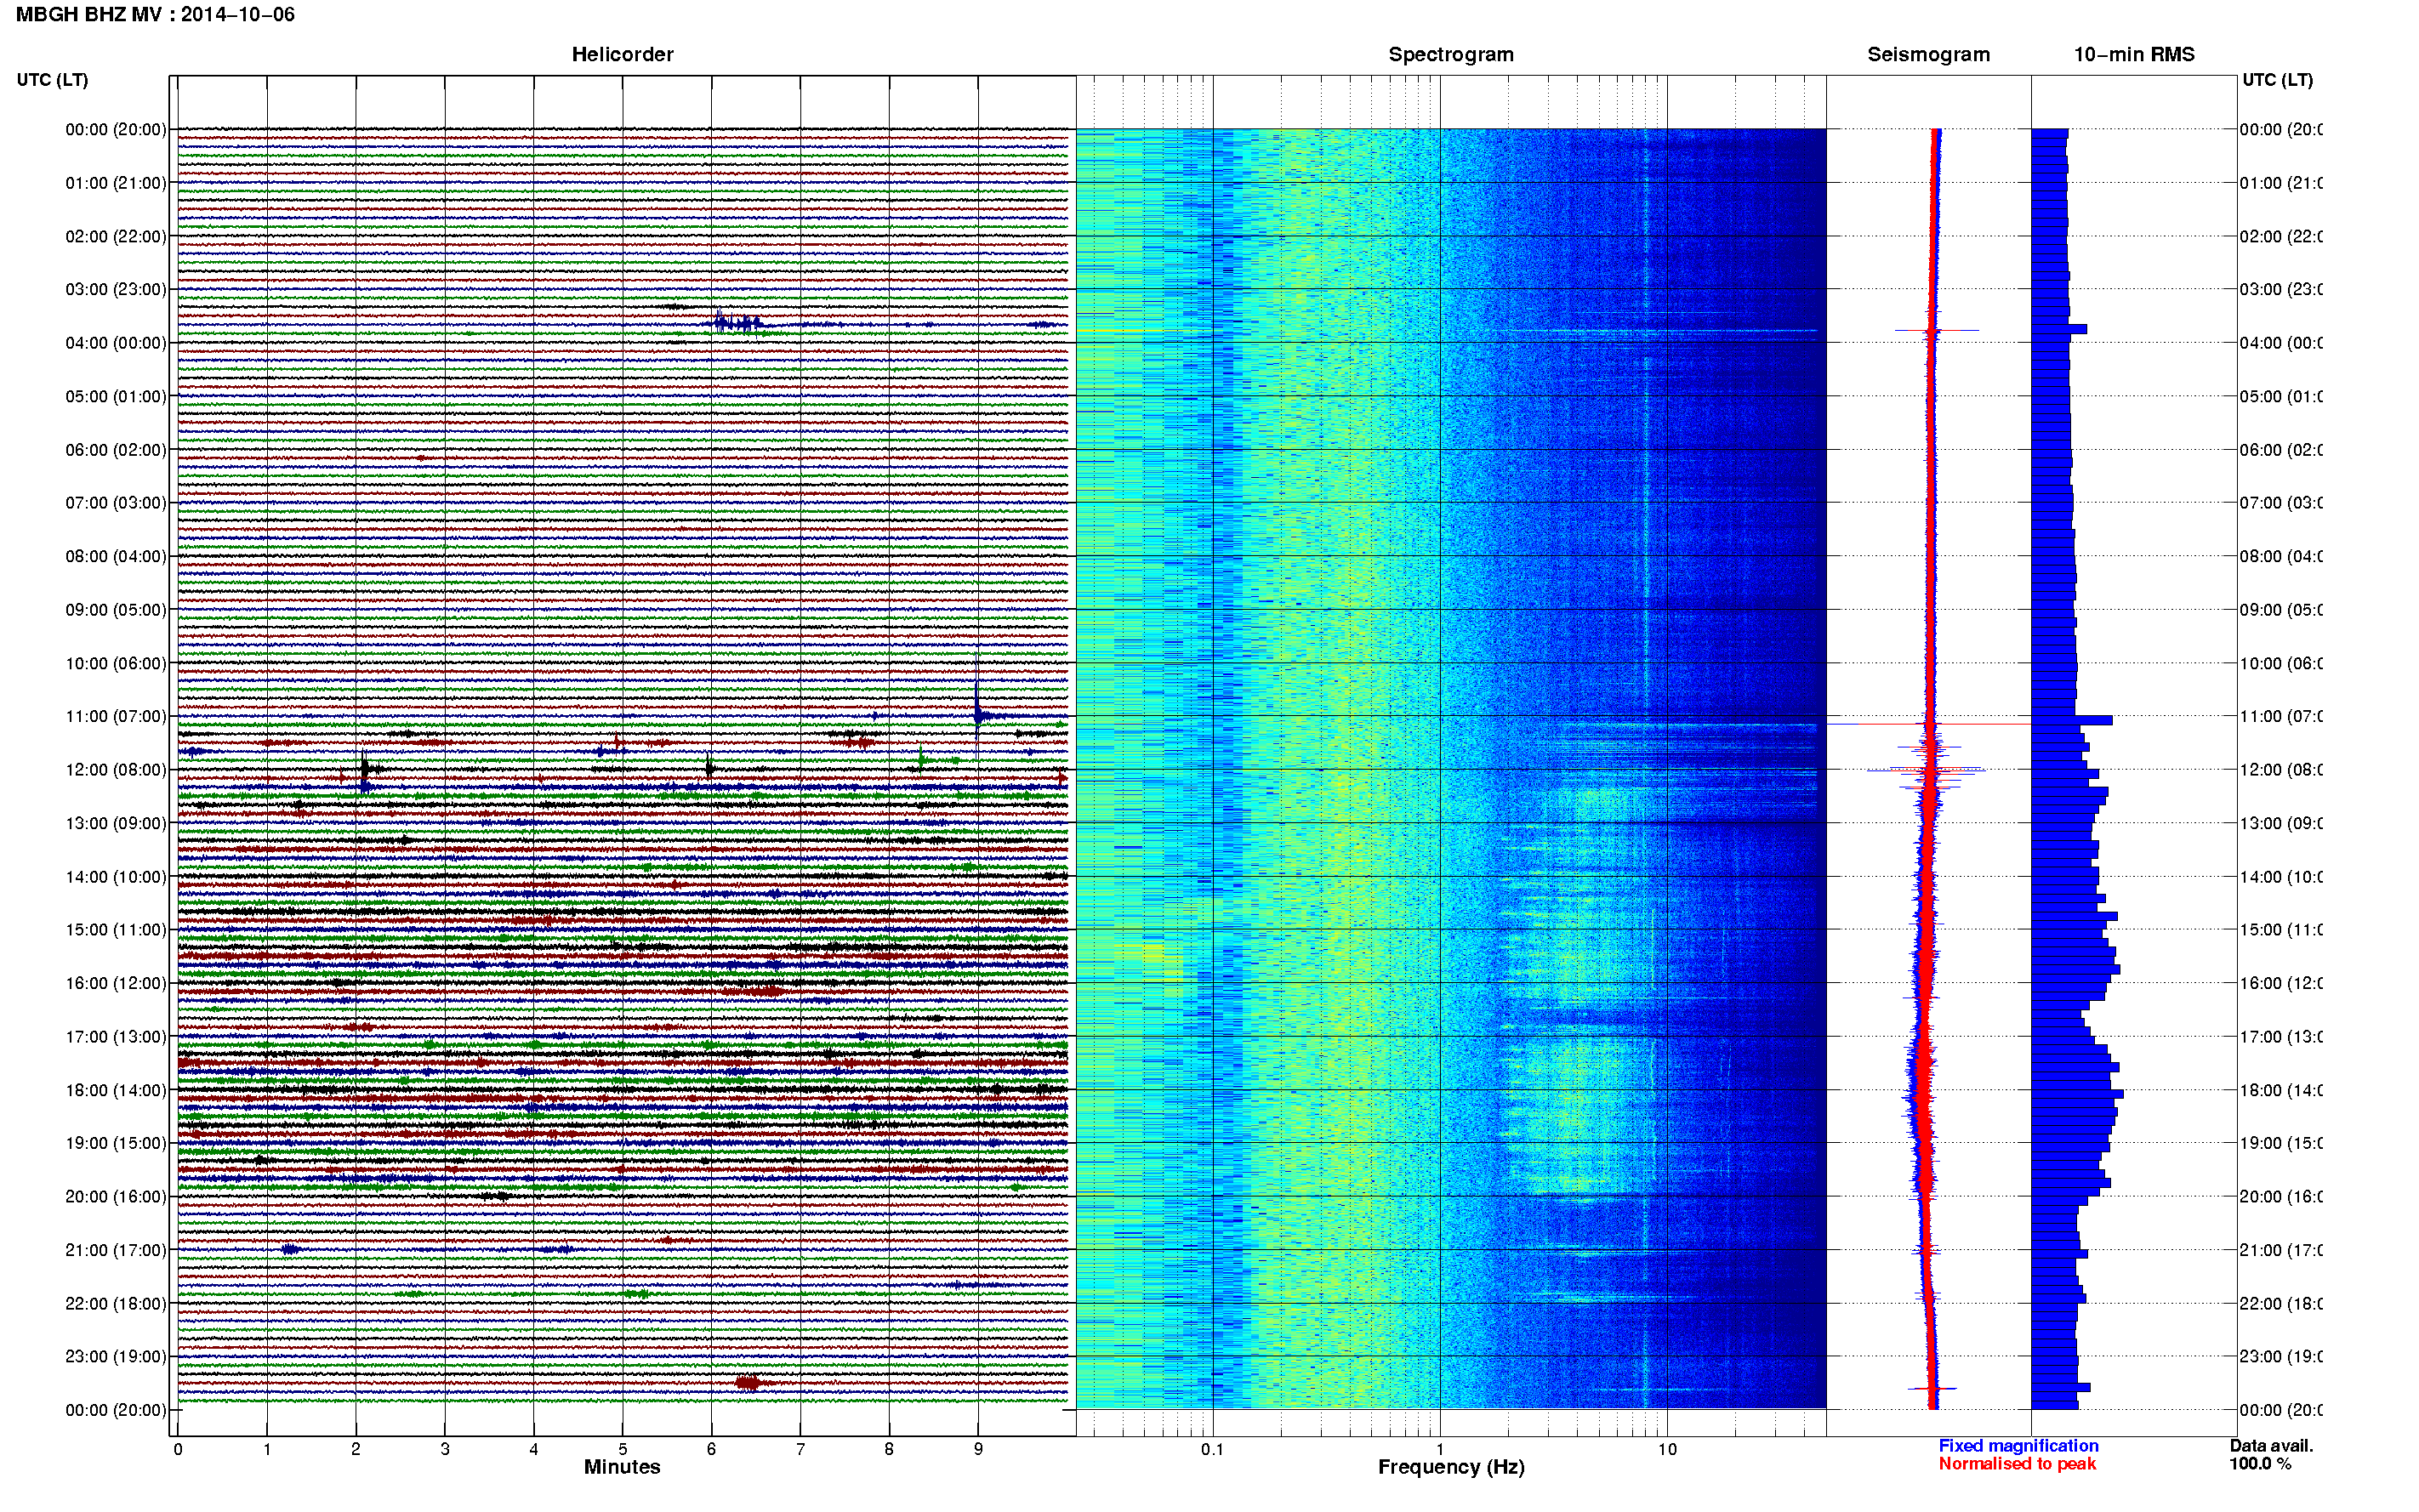
Task: Click the title 'MBGH BHZ MV : 2014-10-06'
Action: pos(155,14)
